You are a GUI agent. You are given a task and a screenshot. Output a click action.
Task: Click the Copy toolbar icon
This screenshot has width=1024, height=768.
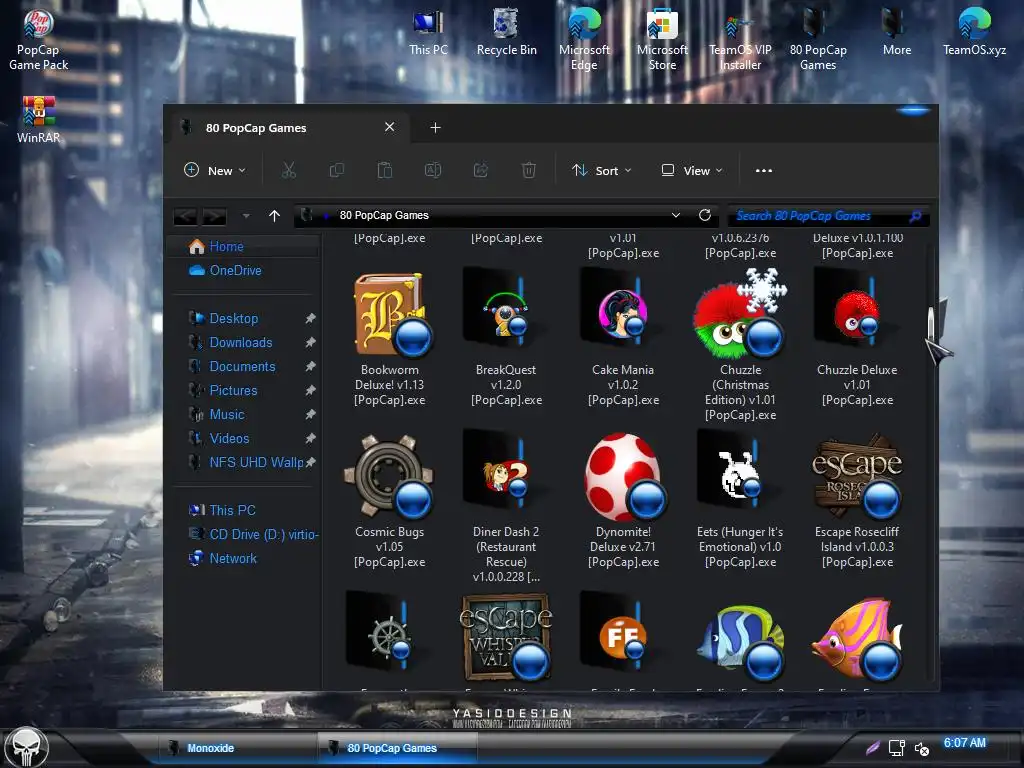(337, 170)
